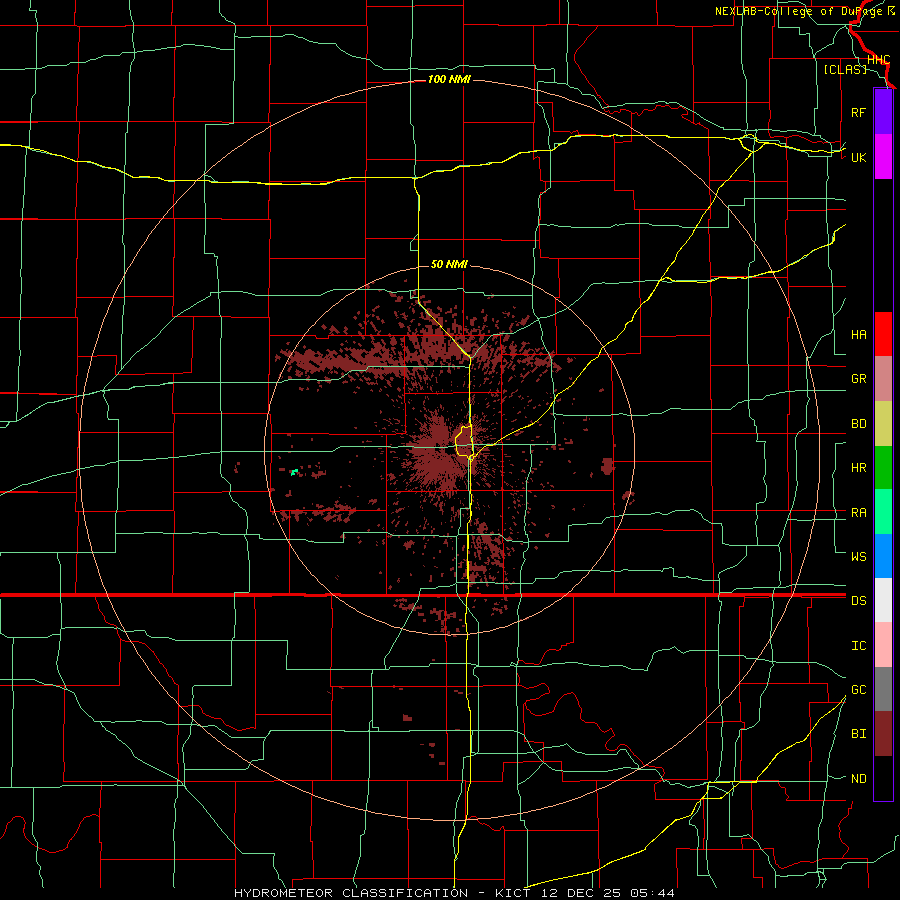Screen dimensions: 900x900
Task: Click the BD legend label
Action: [x=858, y=424]
